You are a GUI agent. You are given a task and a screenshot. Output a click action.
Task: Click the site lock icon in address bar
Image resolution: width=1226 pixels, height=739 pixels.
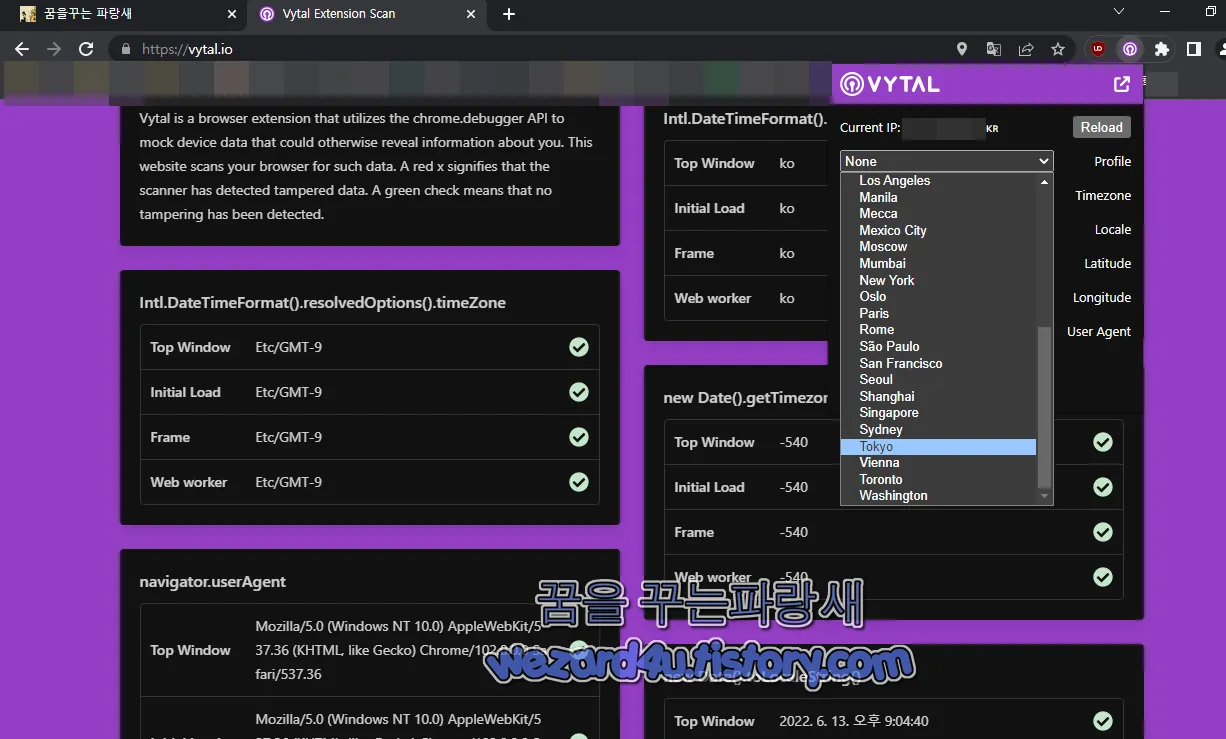[126, 49]
